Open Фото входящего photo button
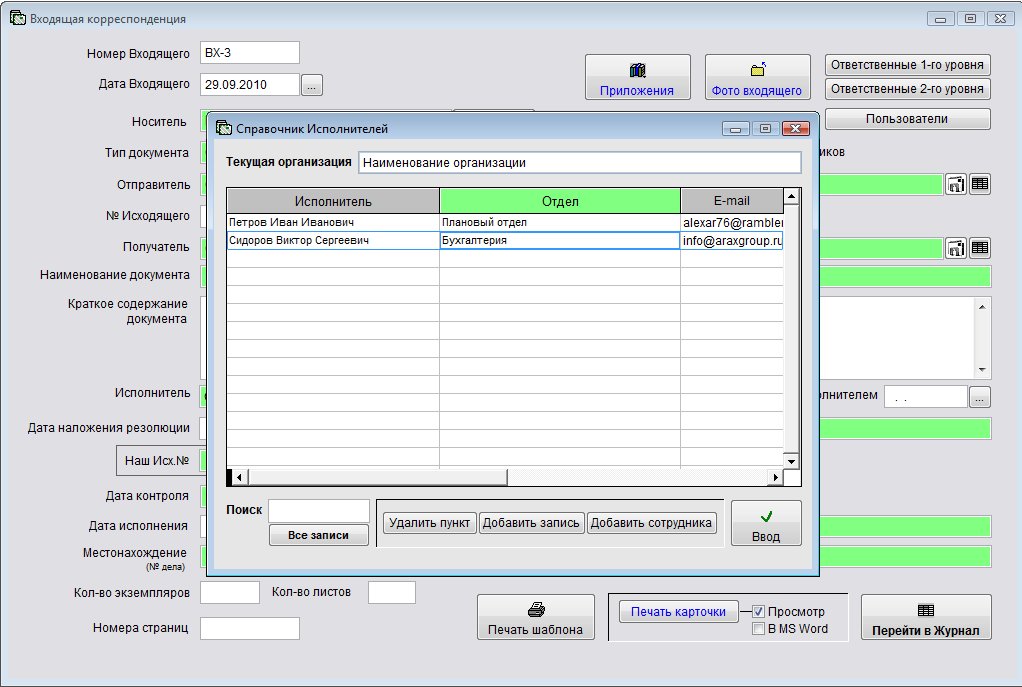Image resolution: width=1022 pixels, height=687 pixels. (x=757, y=78)
